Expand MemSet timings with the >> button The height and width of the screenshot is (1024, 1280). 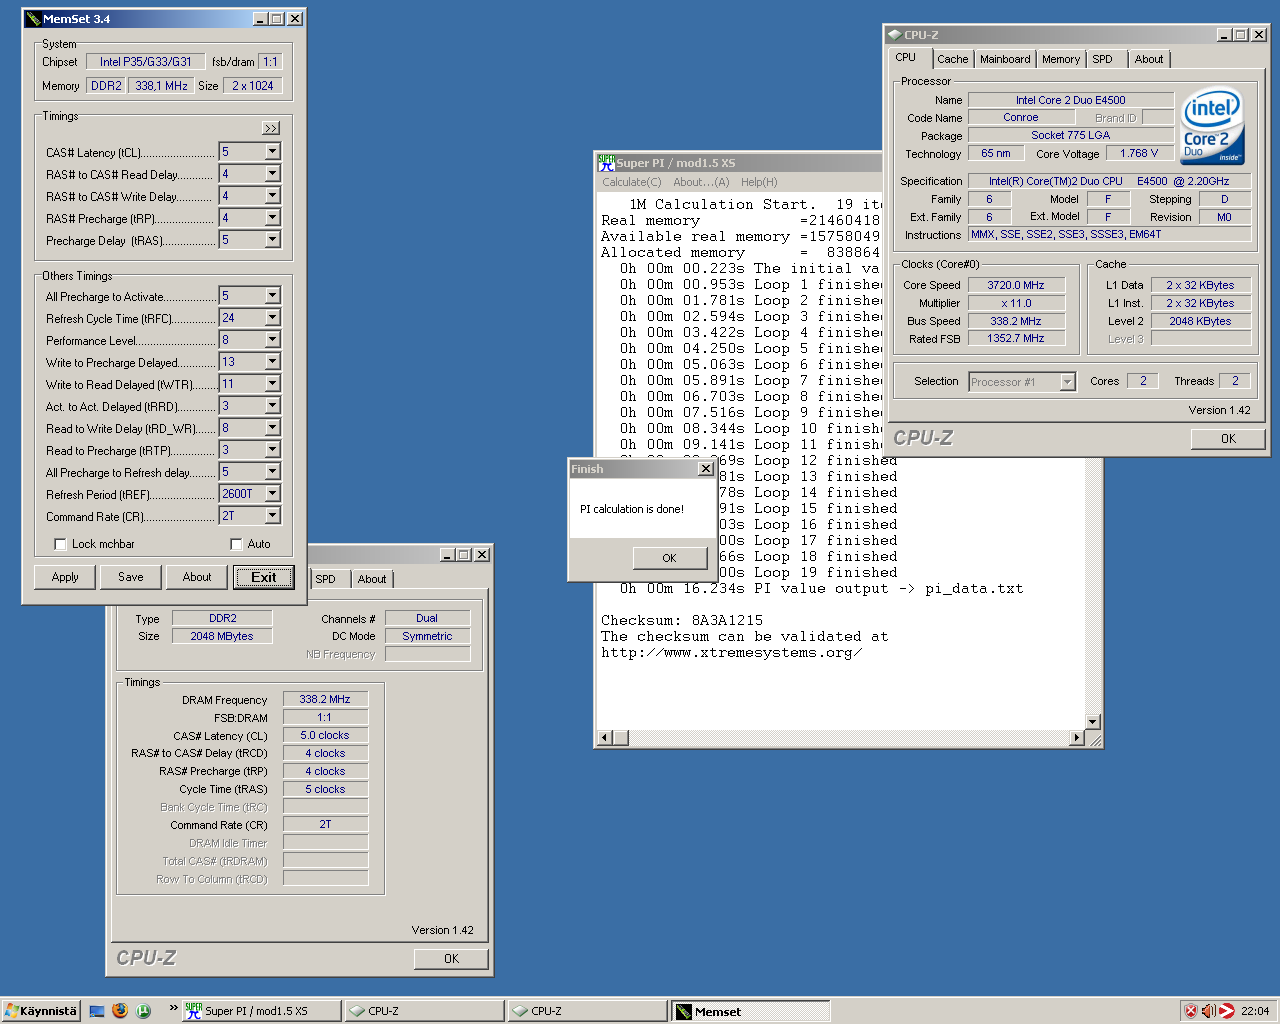coord(271,128)
